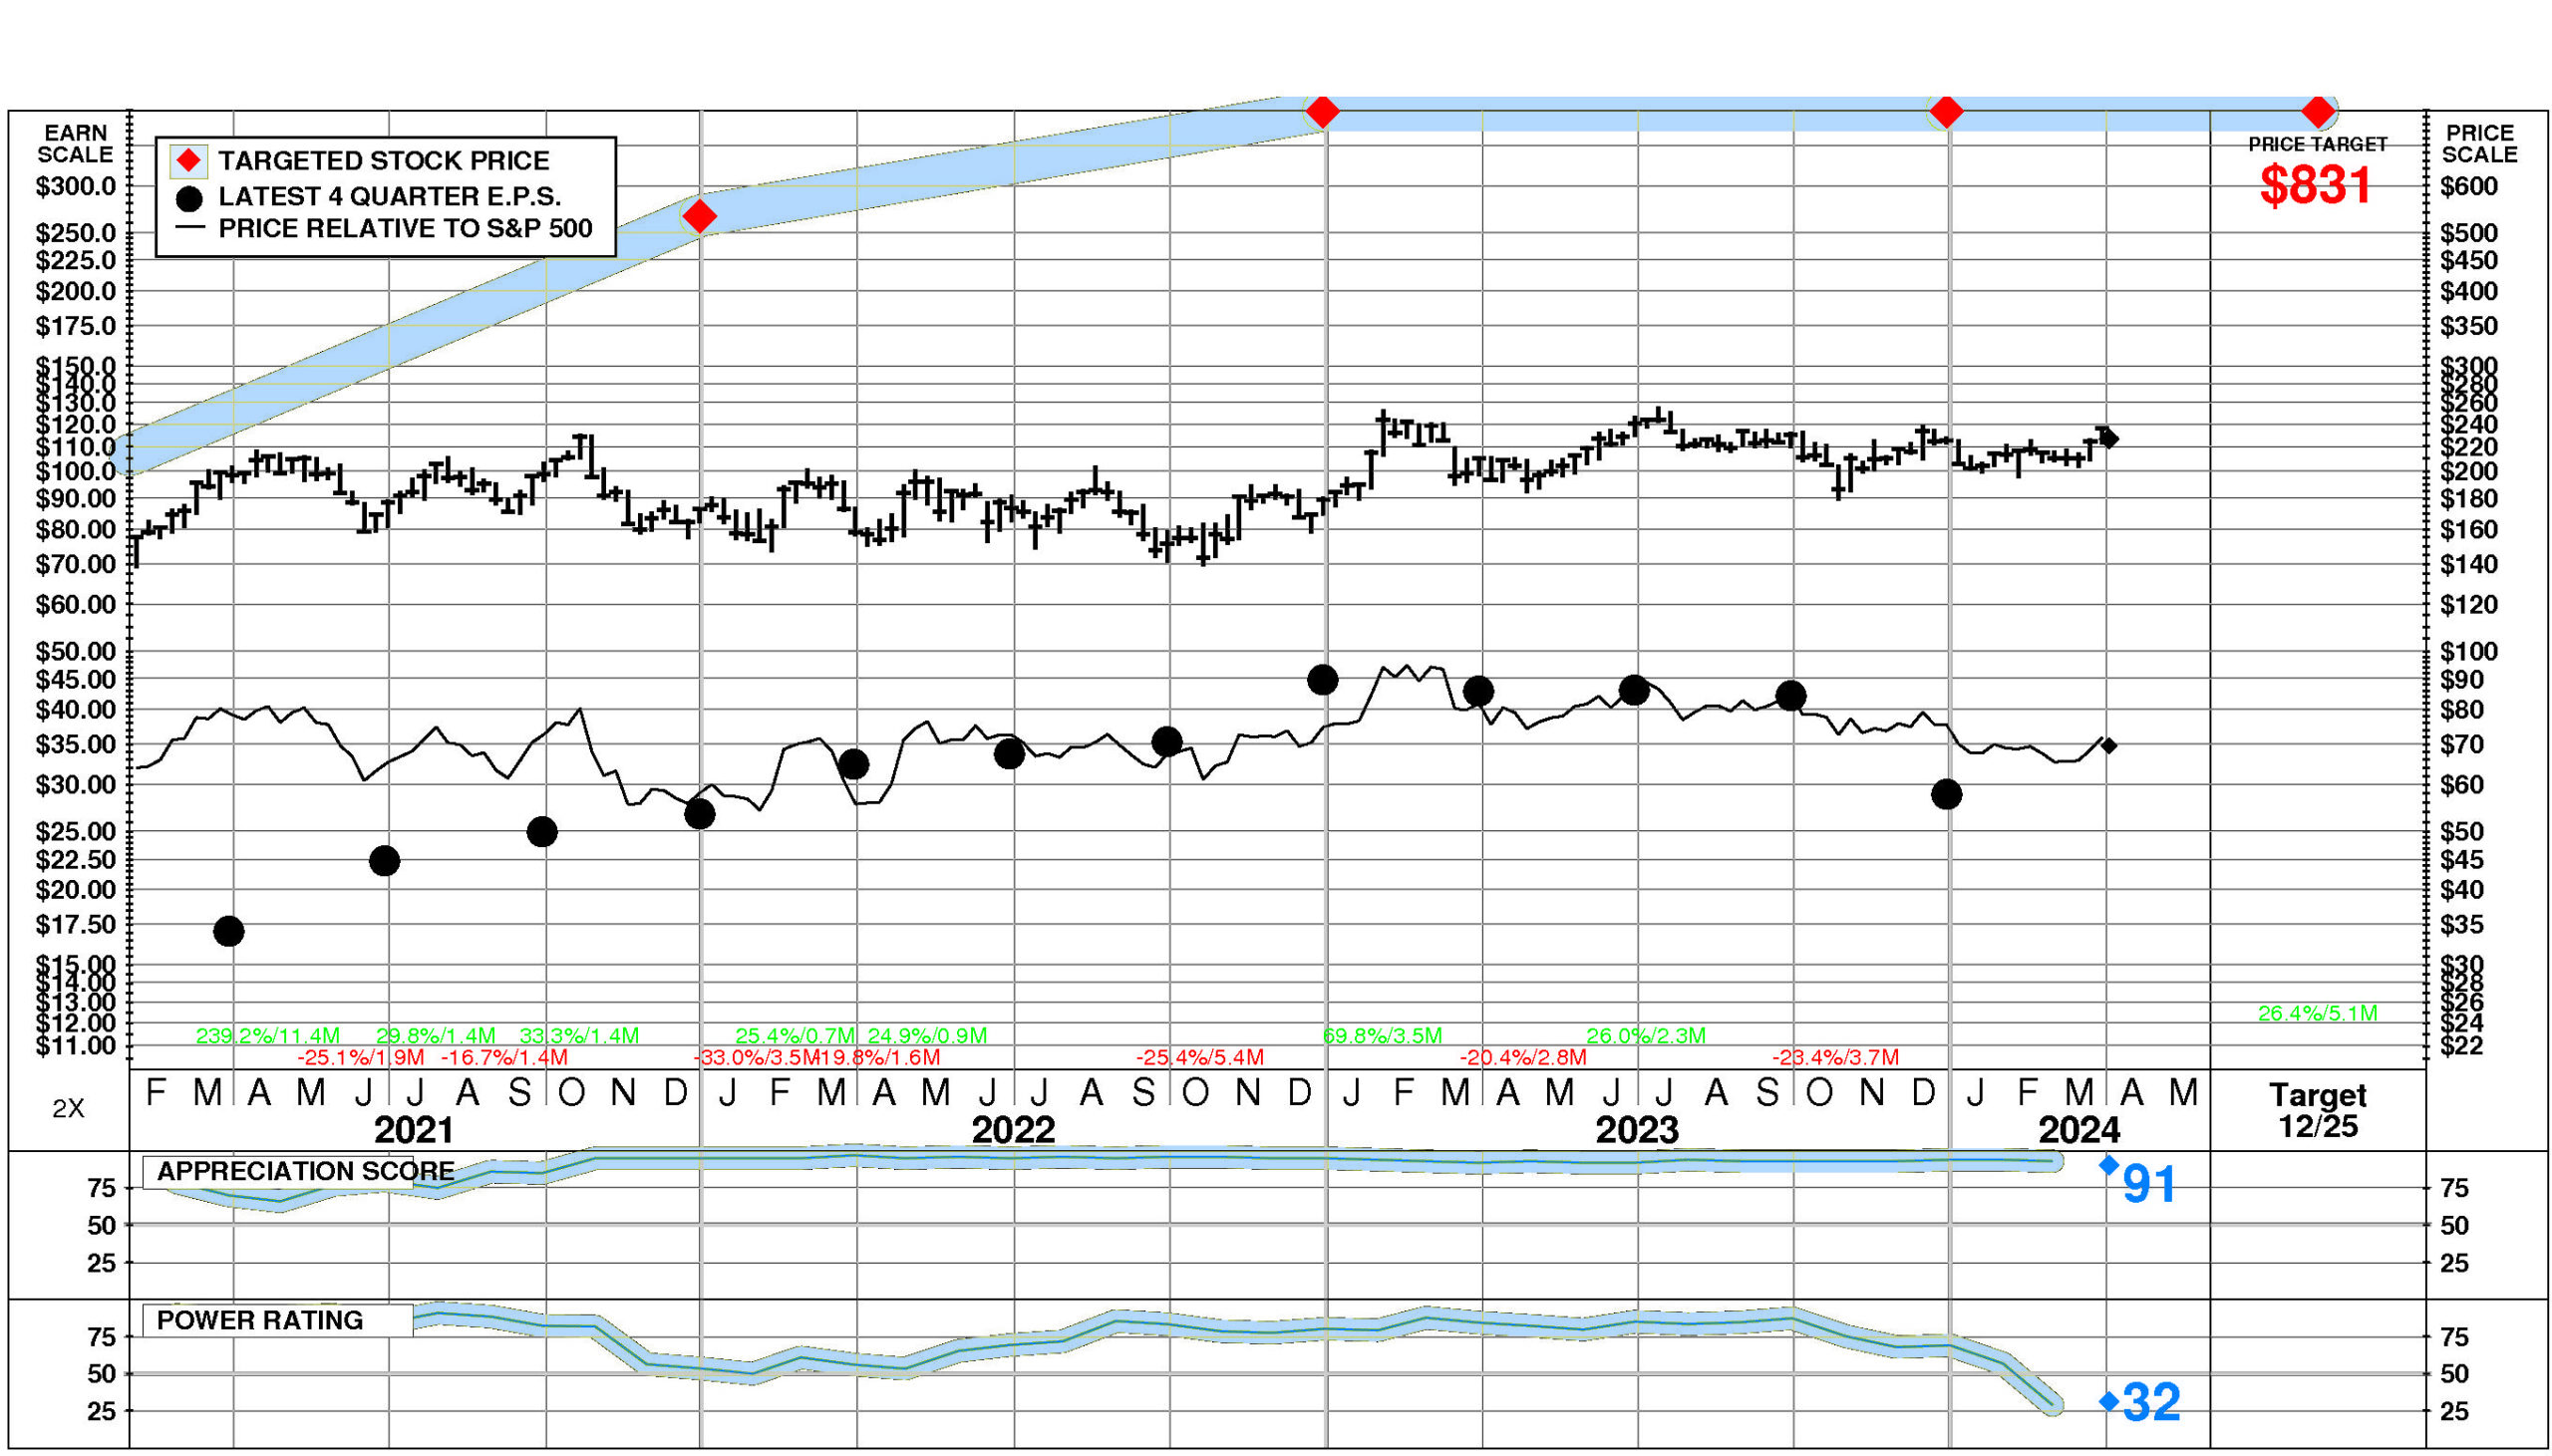This screenshot has height=1456, width=2552.
Task: Click the EARN SCALE axis header
Action: (75, 144)
